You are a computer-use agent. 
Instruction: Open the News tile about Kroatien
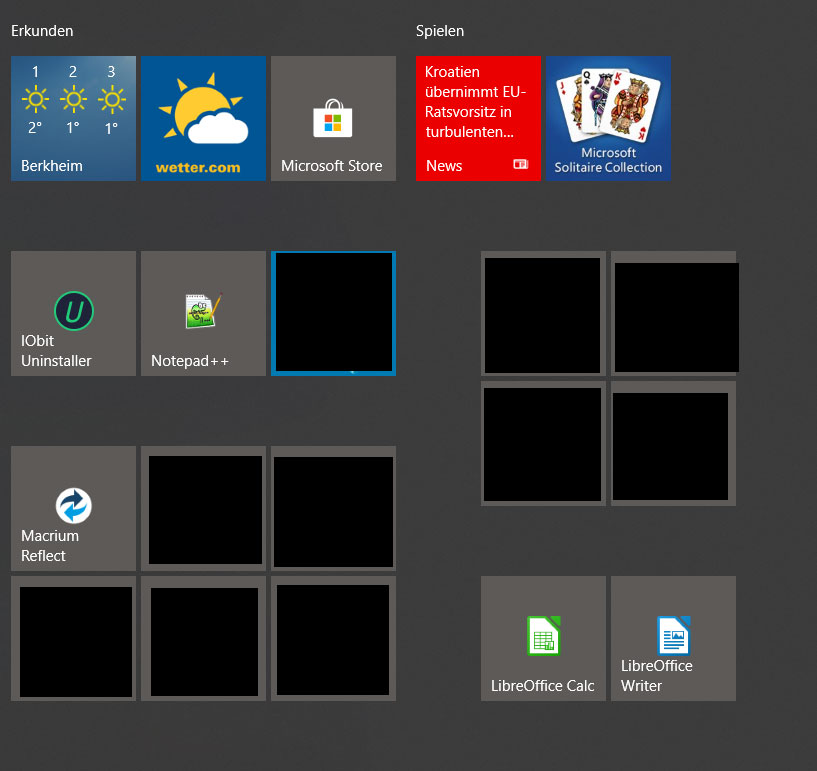478,118
